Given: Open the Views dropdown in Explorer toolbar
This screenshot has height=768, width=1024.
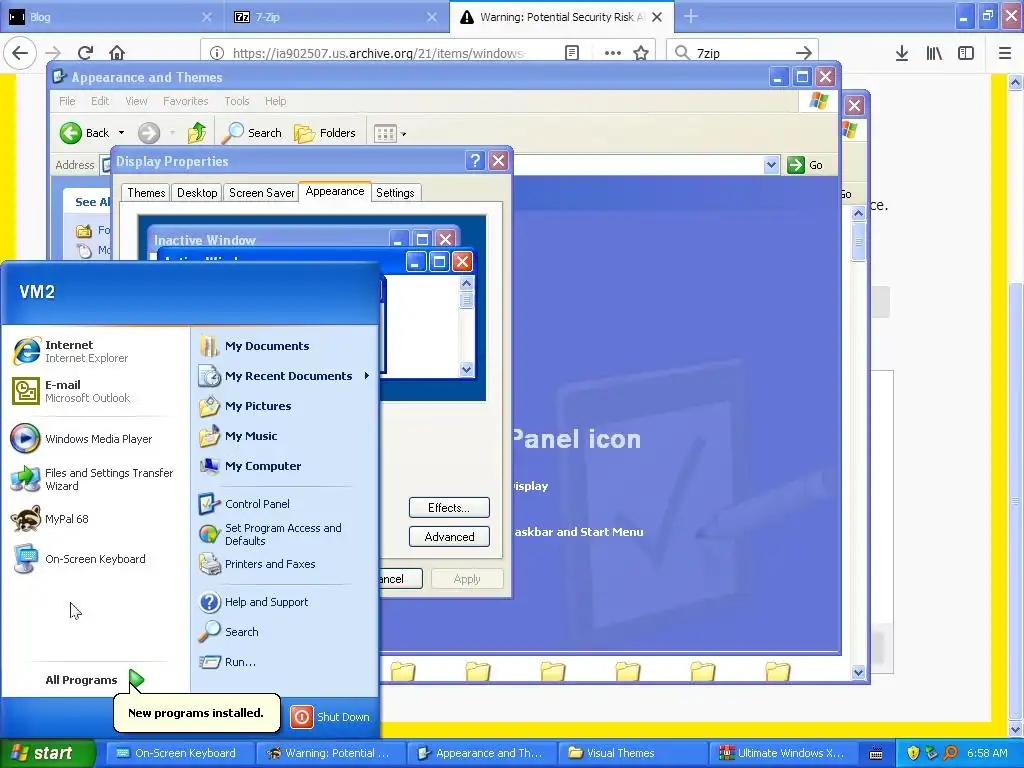Looking at the screenshot, I should tap(390, 134).
